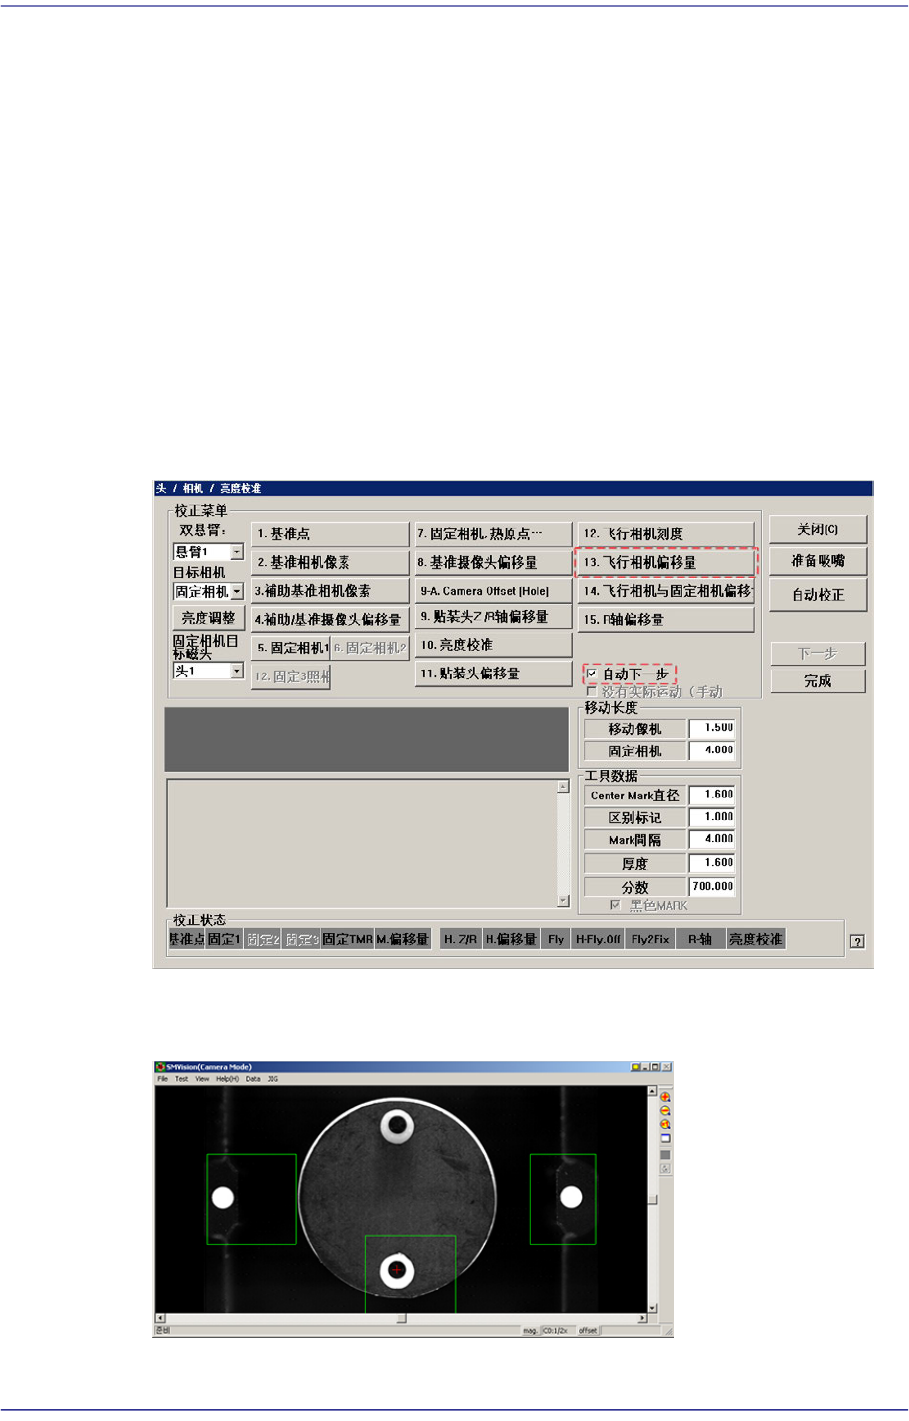Image resolution: width=909 pixels, height=1421 pixels.
Task: Click the R-轴 status indicator
Action: point(700,939)
